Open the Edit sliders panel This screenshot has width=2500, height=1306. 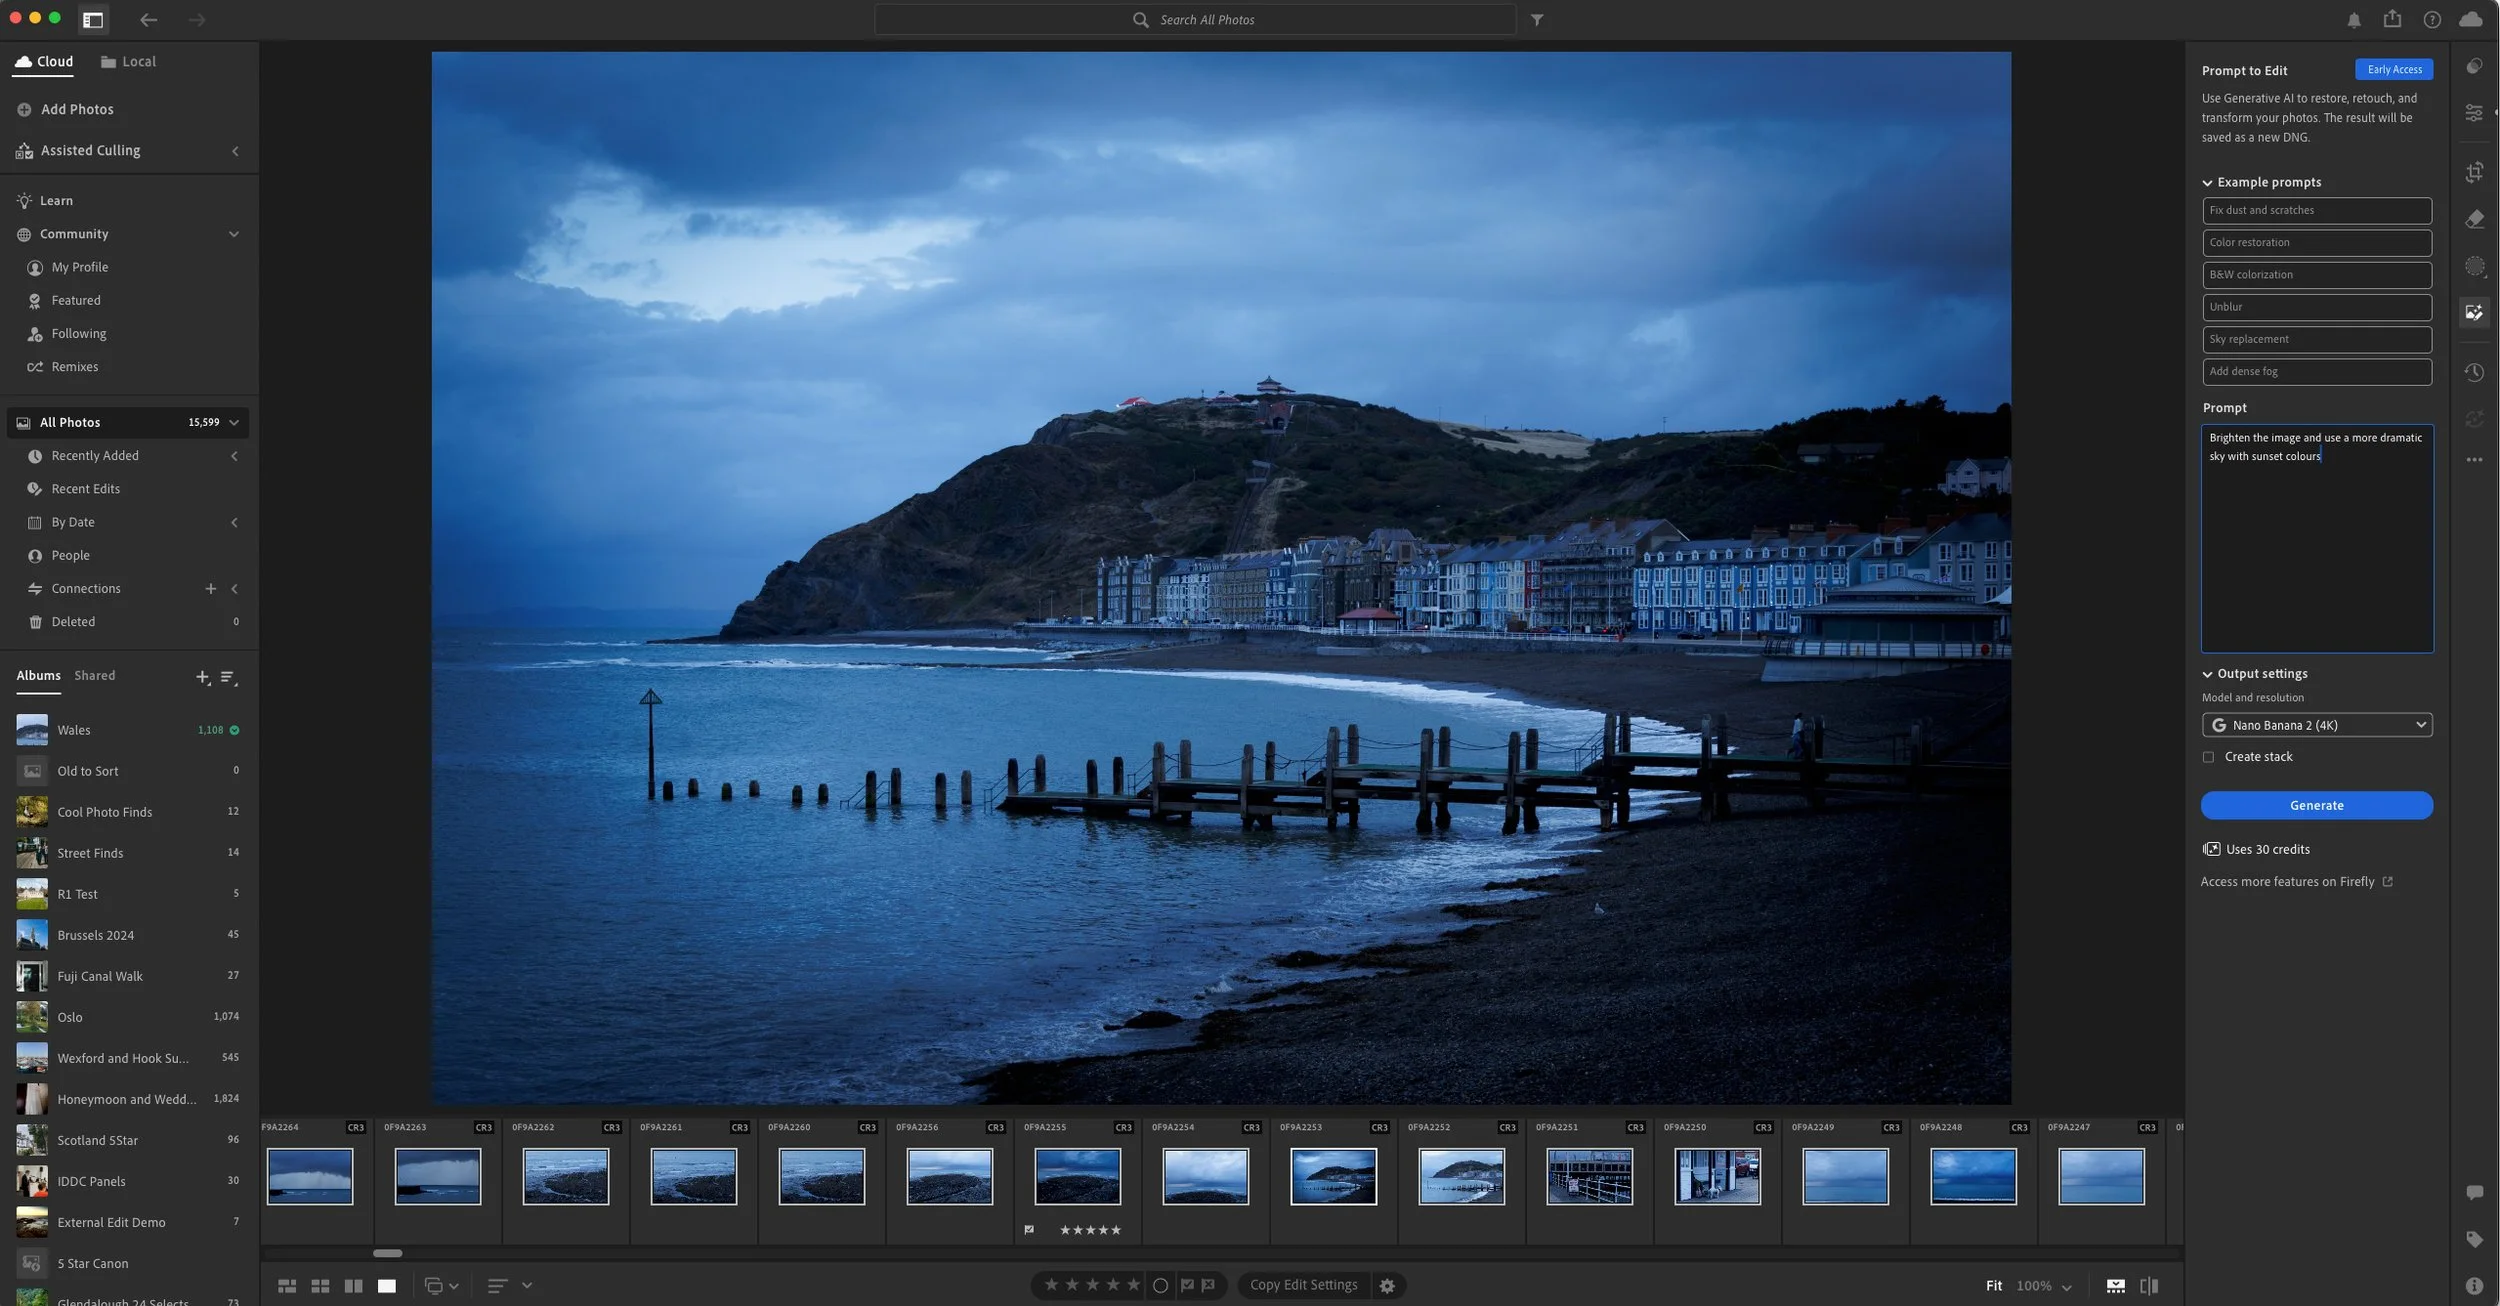tap(2474, 113)
